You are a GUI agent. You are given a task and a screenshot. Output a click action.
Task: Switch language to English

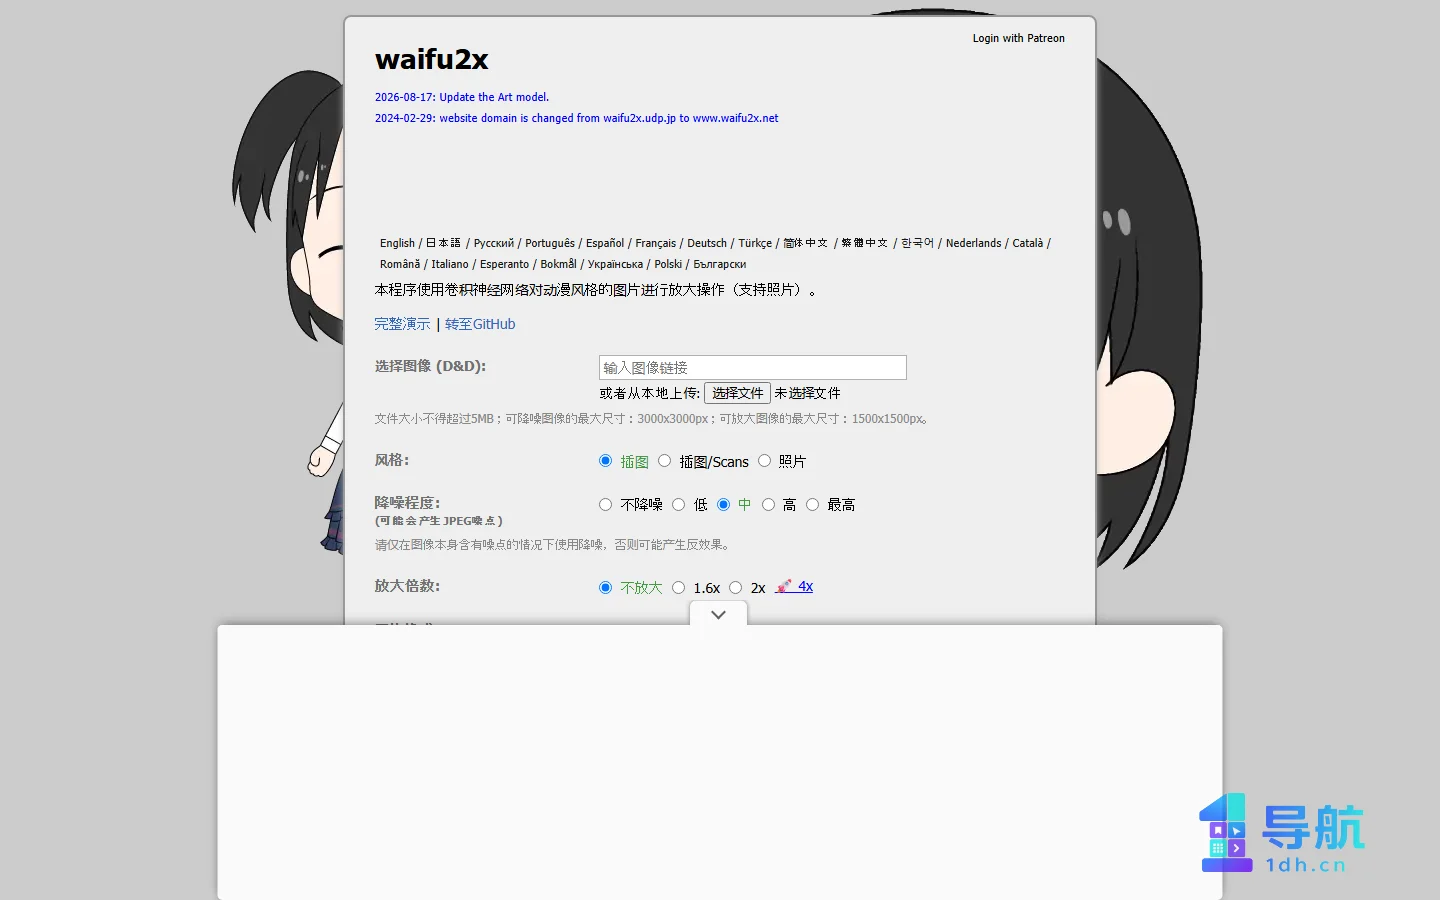tap(397, 243)
